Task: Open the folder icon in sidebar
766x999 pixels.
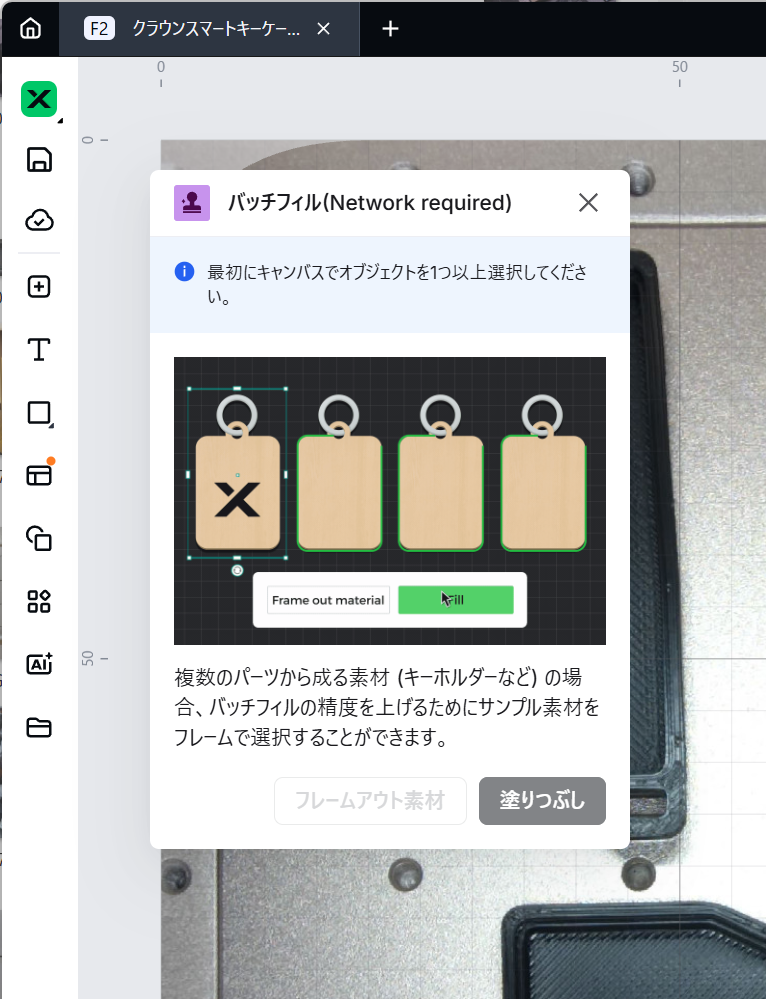Action: (39, 727)
